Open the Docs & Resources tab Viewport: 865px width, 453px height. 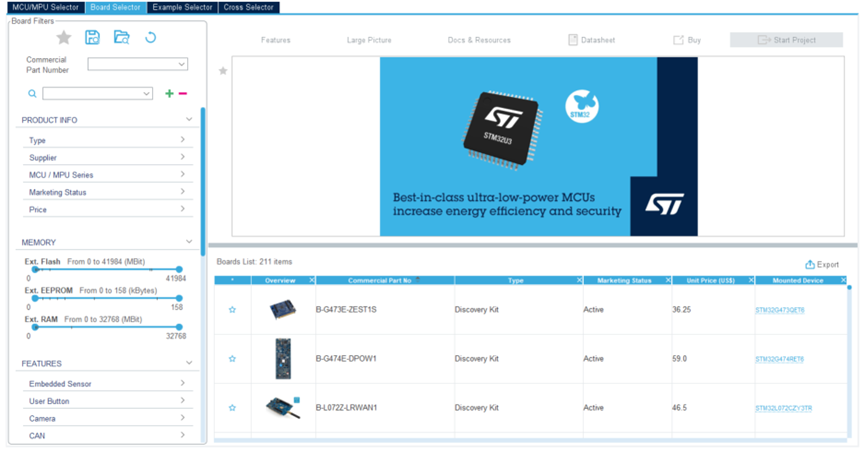479,40
